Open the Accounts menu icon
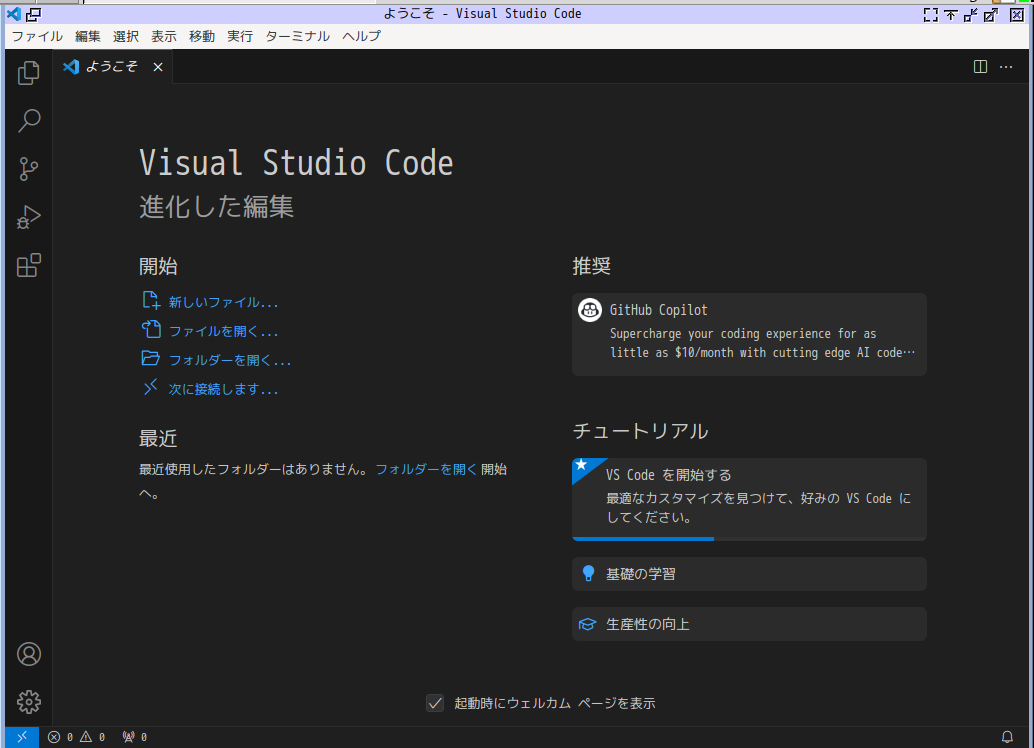 (28, 654)
